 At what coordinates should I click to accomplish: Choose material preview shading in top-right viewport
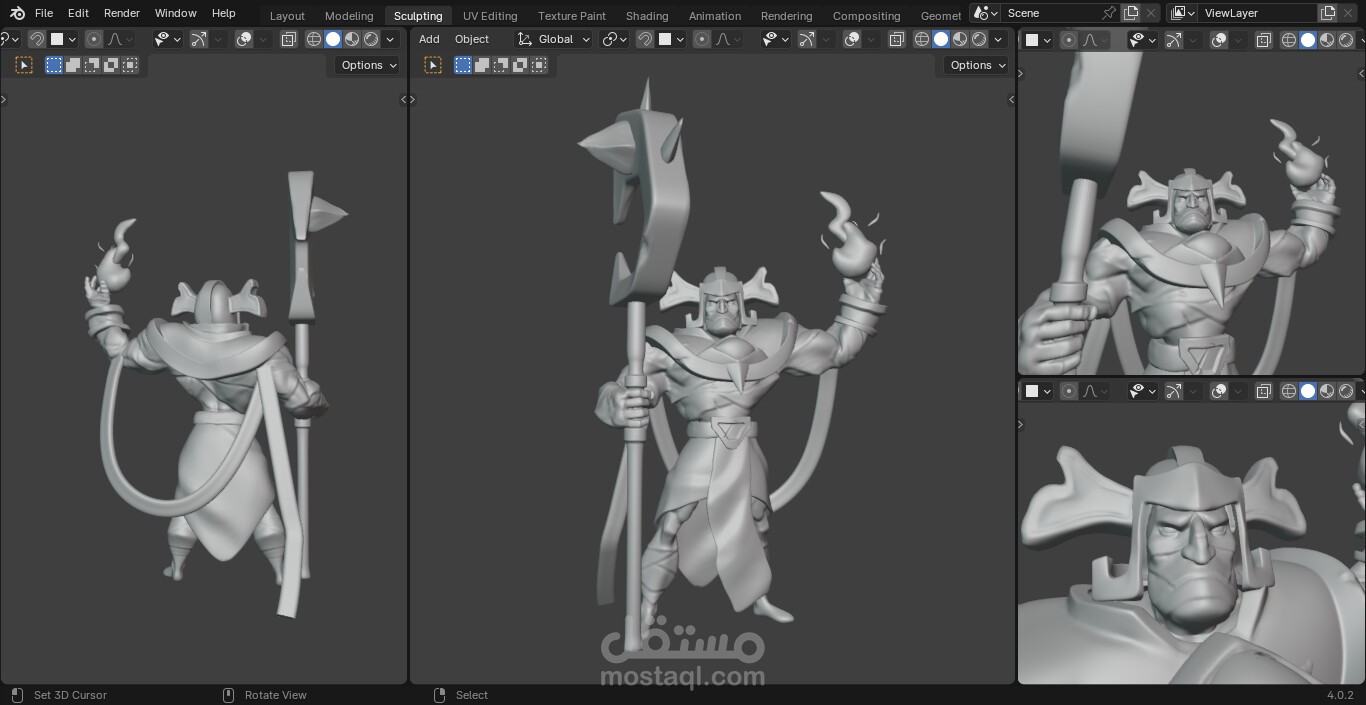[1327, 40]
